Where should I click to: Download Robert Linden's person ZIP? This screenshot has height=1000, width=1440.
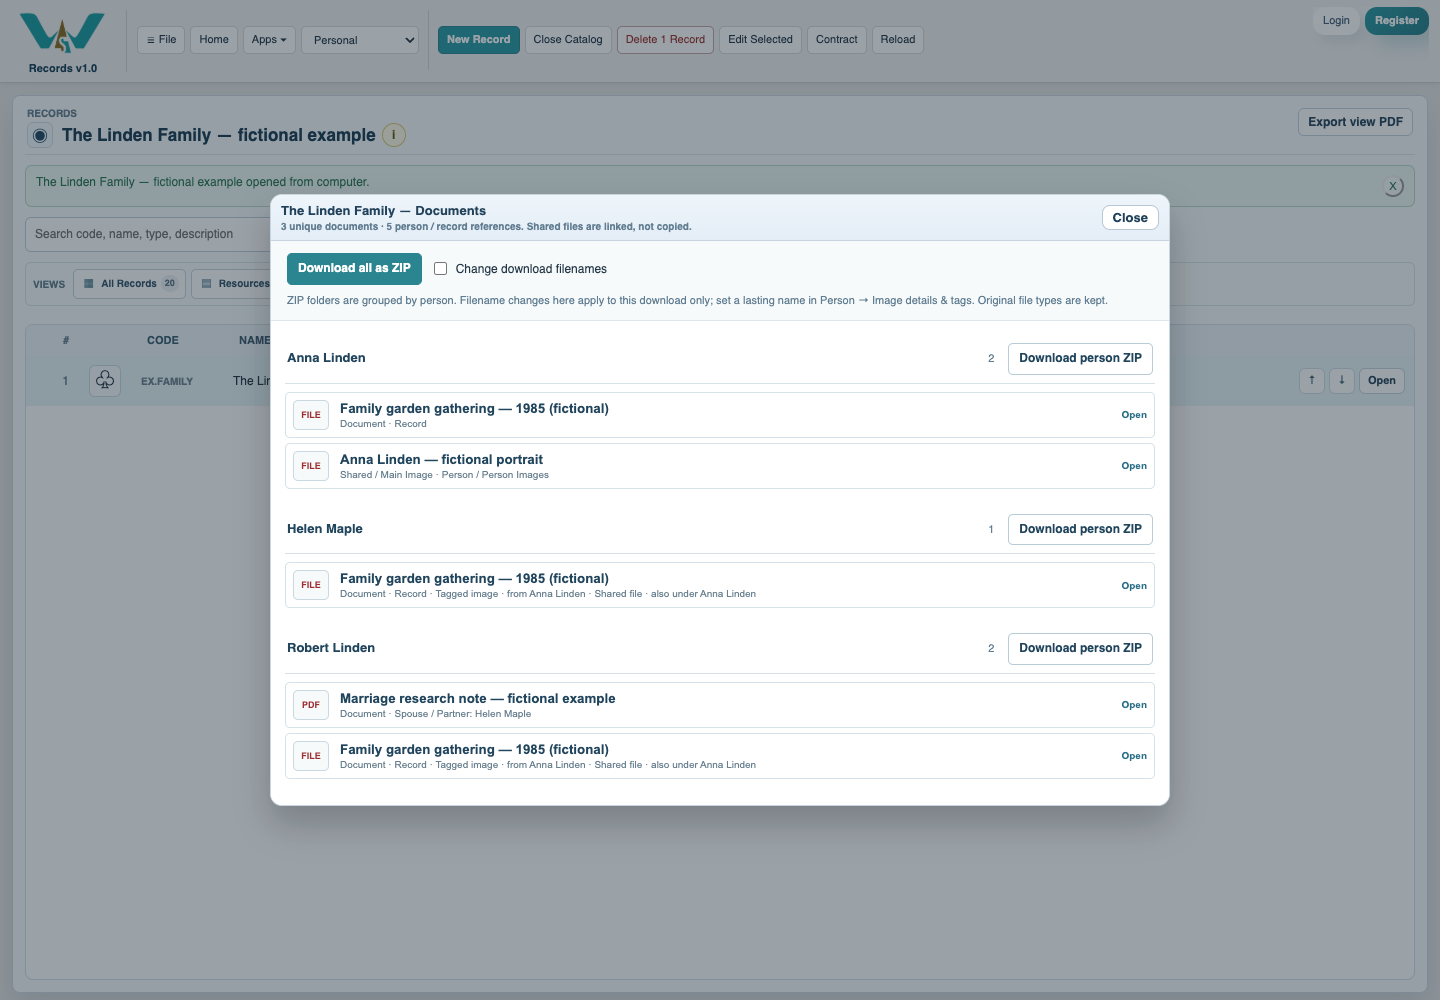[x=1080, y=648]
